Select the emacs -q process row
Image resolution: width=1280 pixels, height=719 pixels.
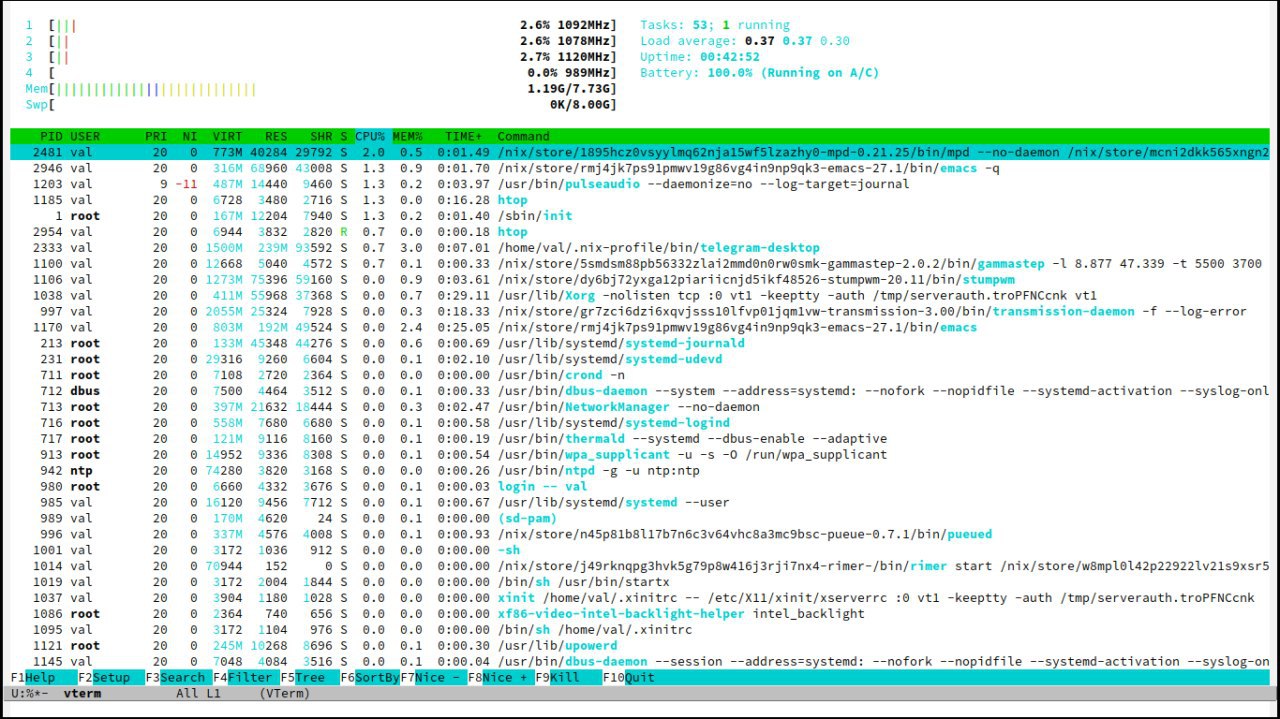[640, 168]
